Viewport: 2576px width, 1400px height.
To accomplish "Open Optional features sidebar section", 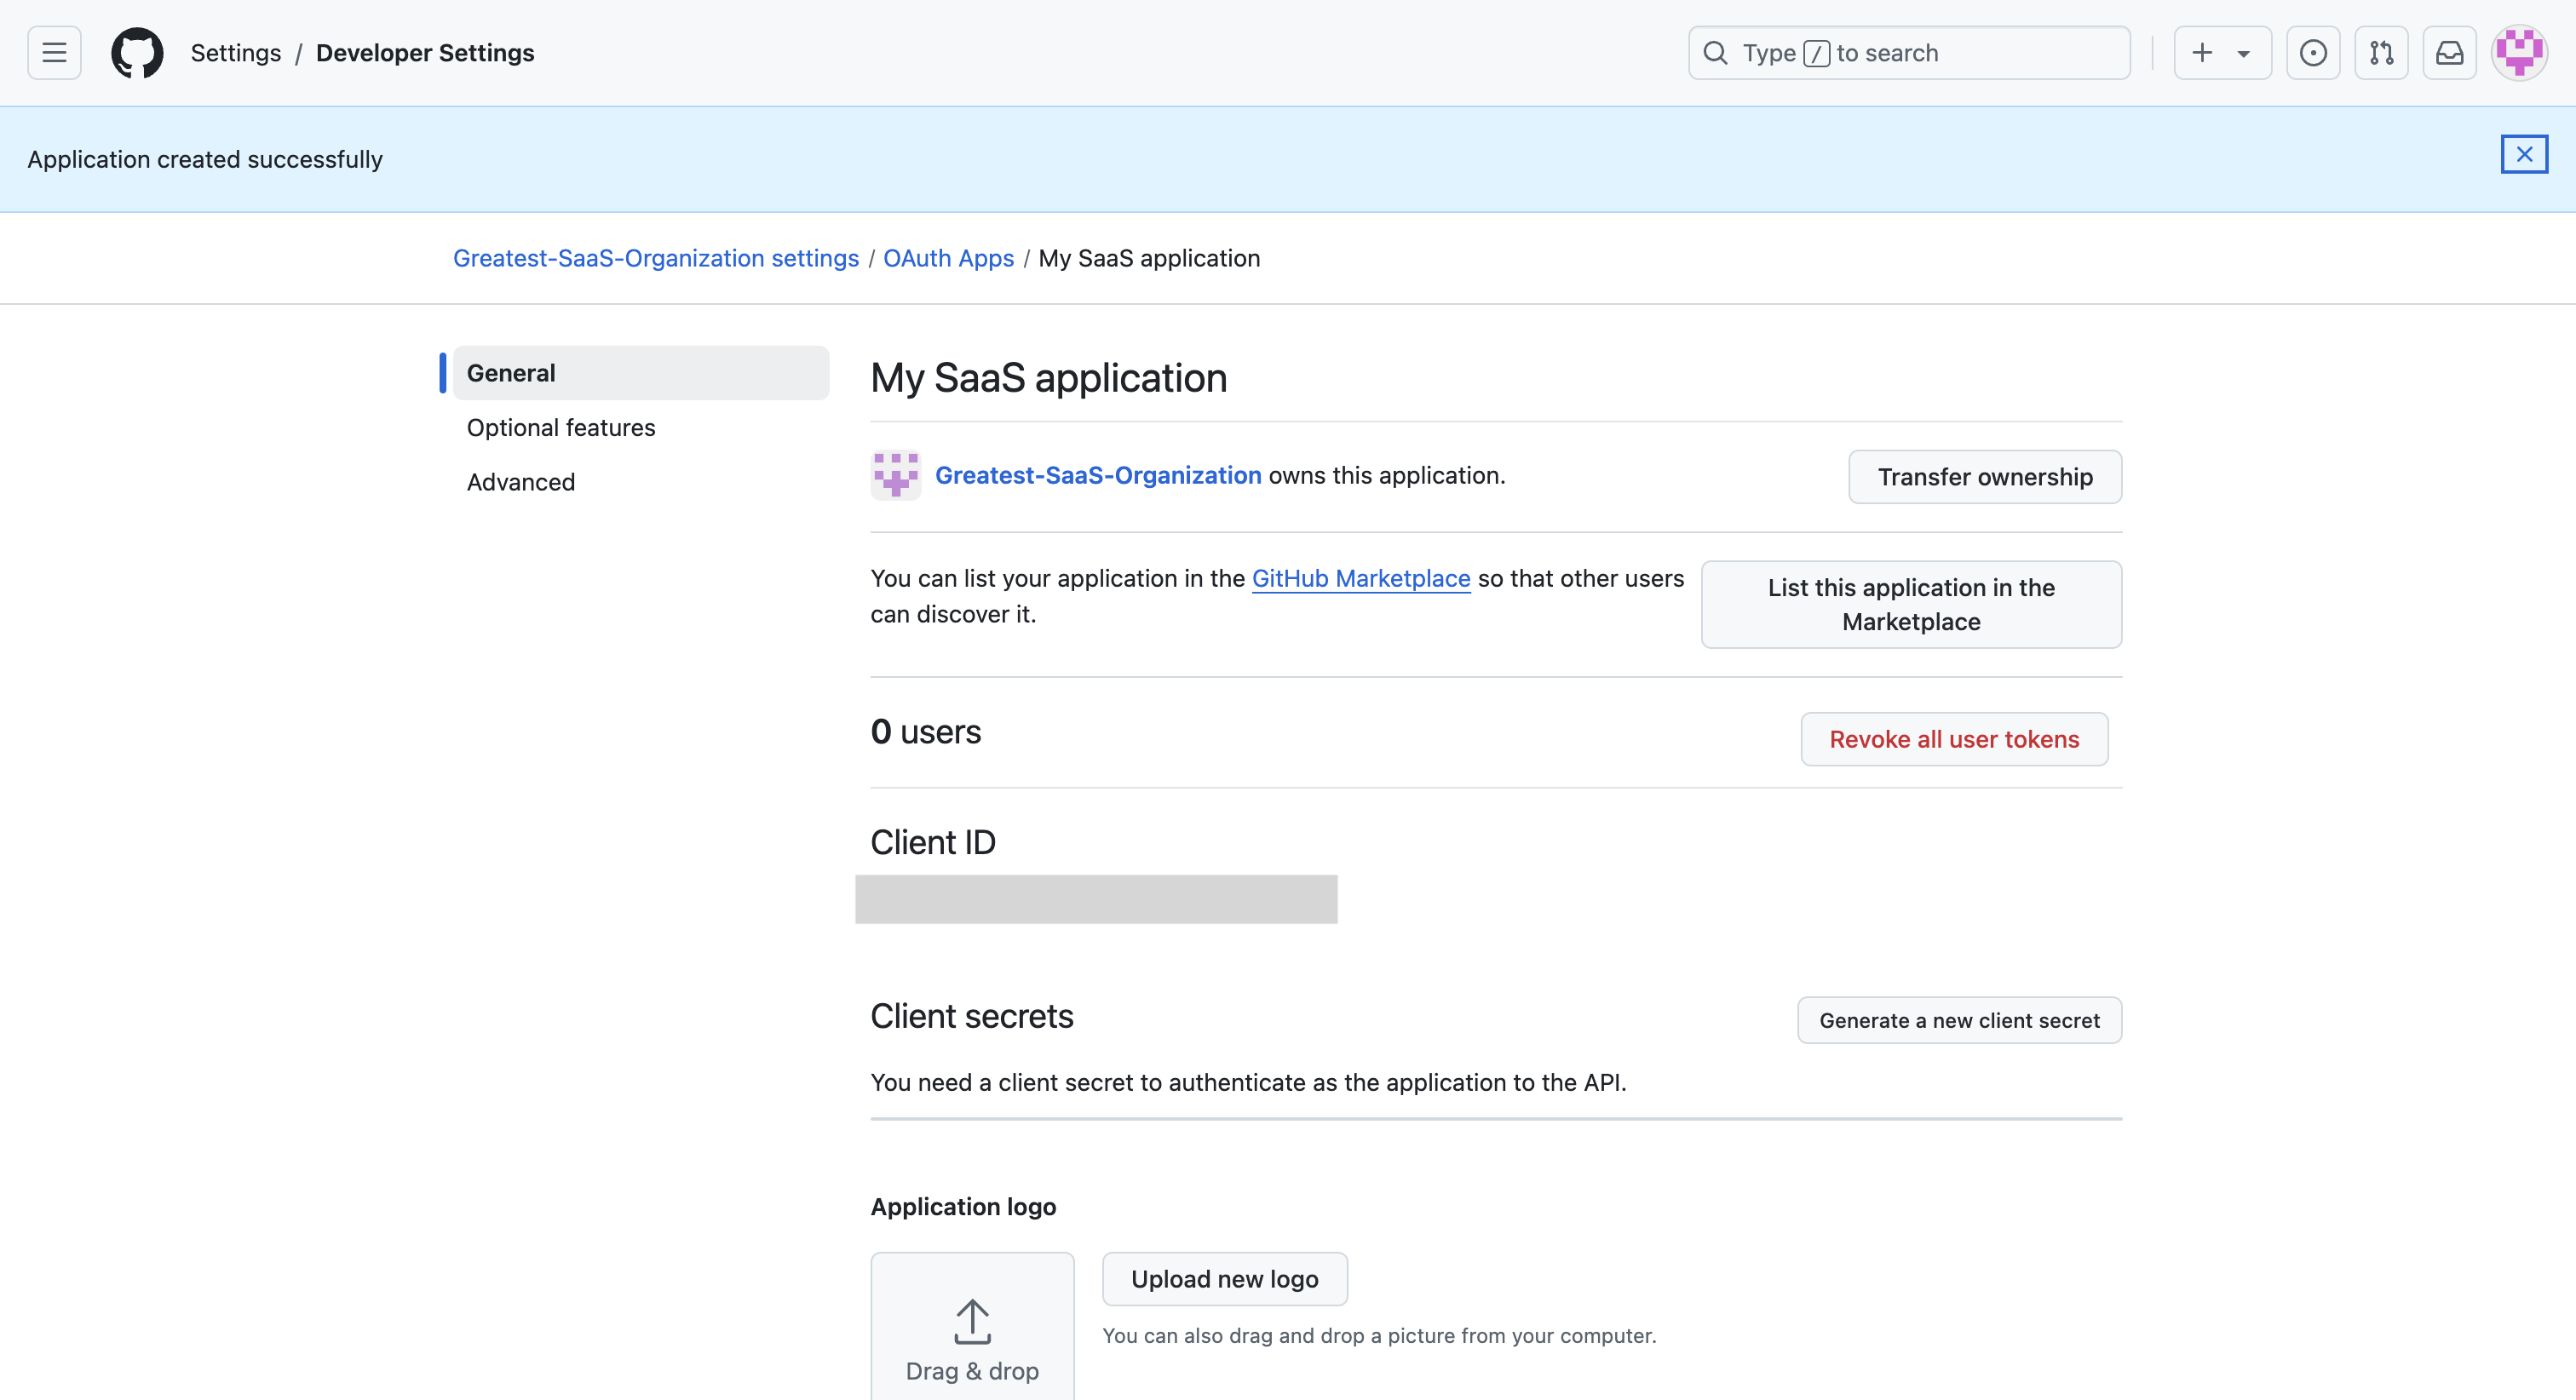I will [561, 428].
